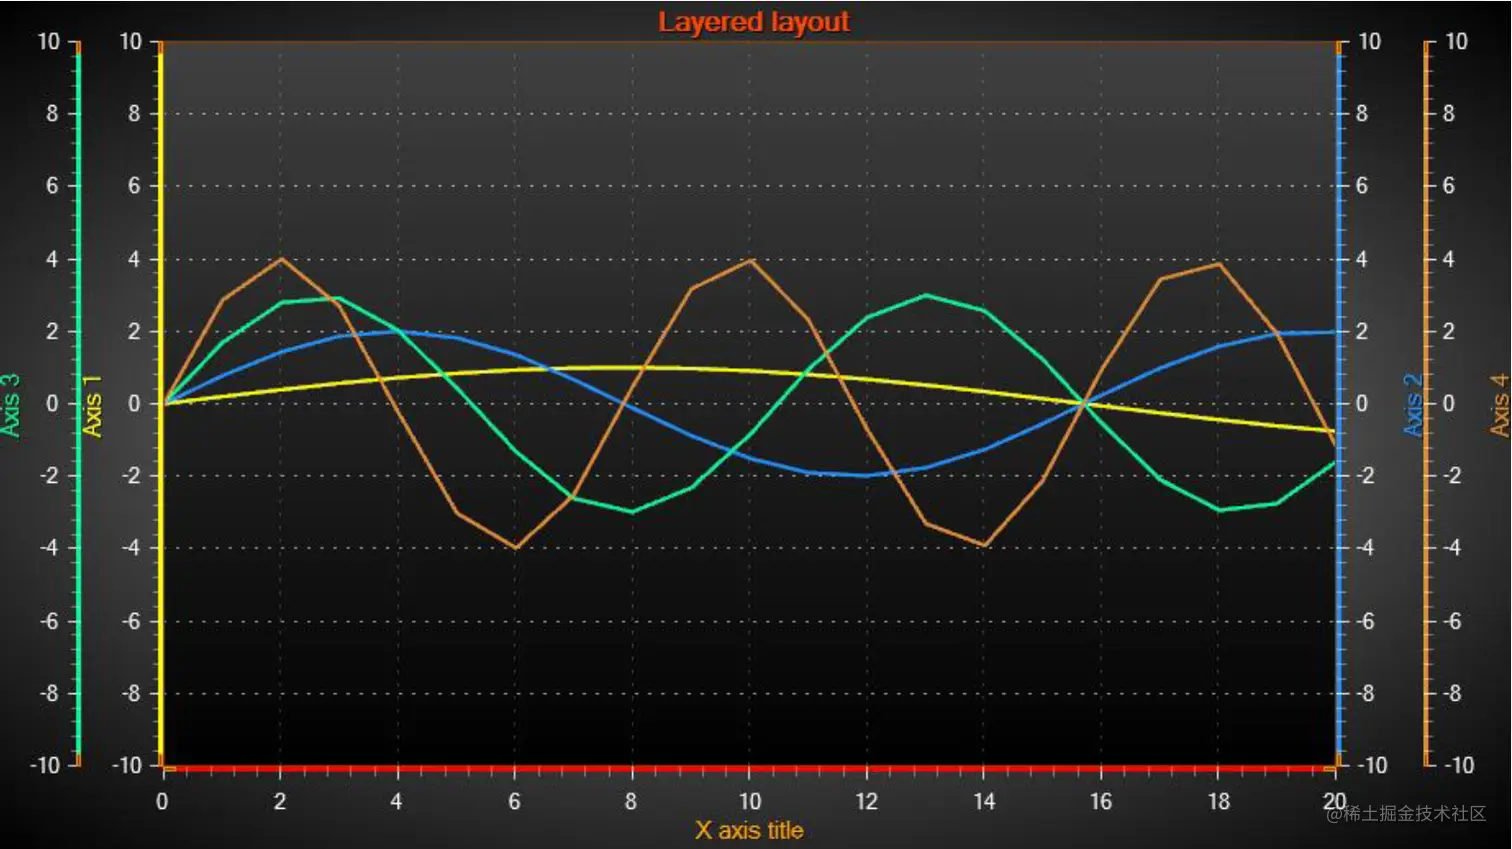The width and height of the screenshot is (1512, 849).
Task: Select the green Axis 3 vertical axis line
Action: click(78, 404)
